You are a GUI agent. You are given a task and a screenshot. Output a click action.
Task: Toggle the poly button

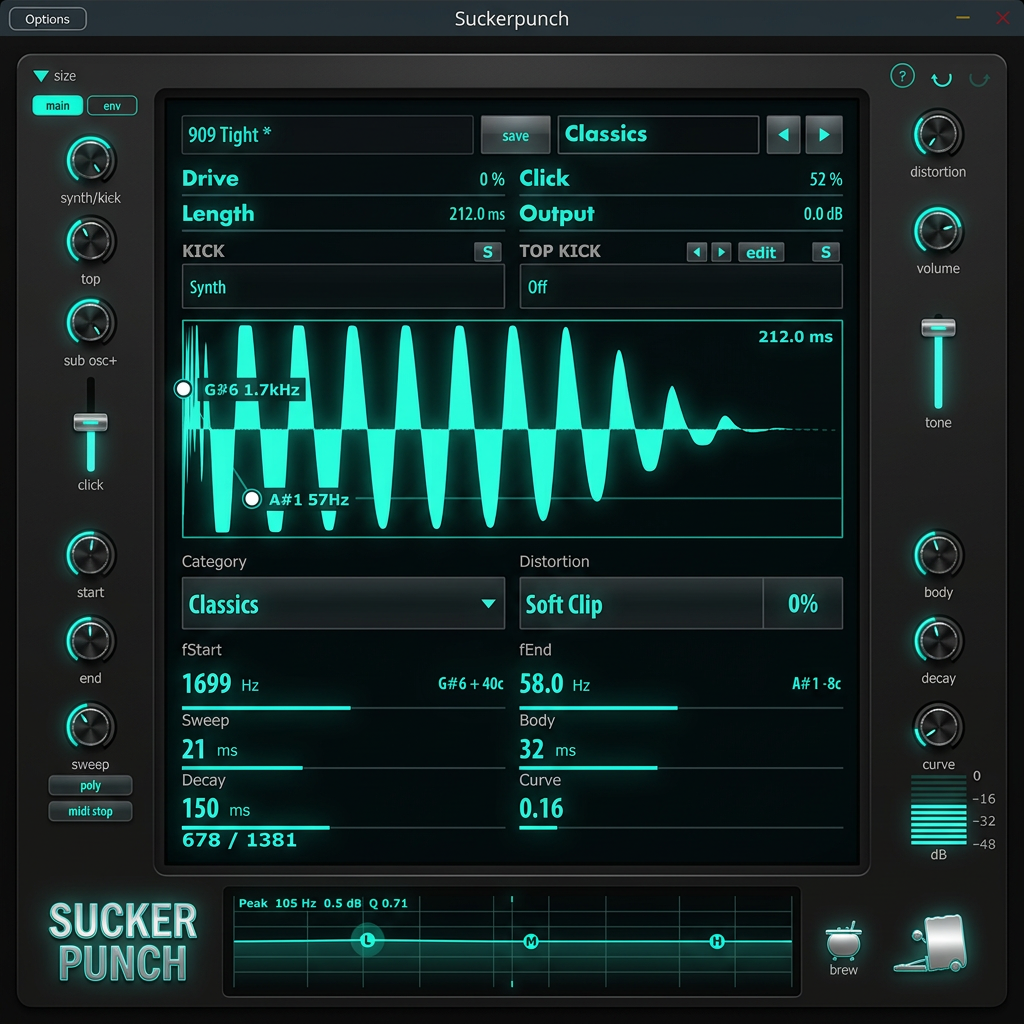coord(90,785)
